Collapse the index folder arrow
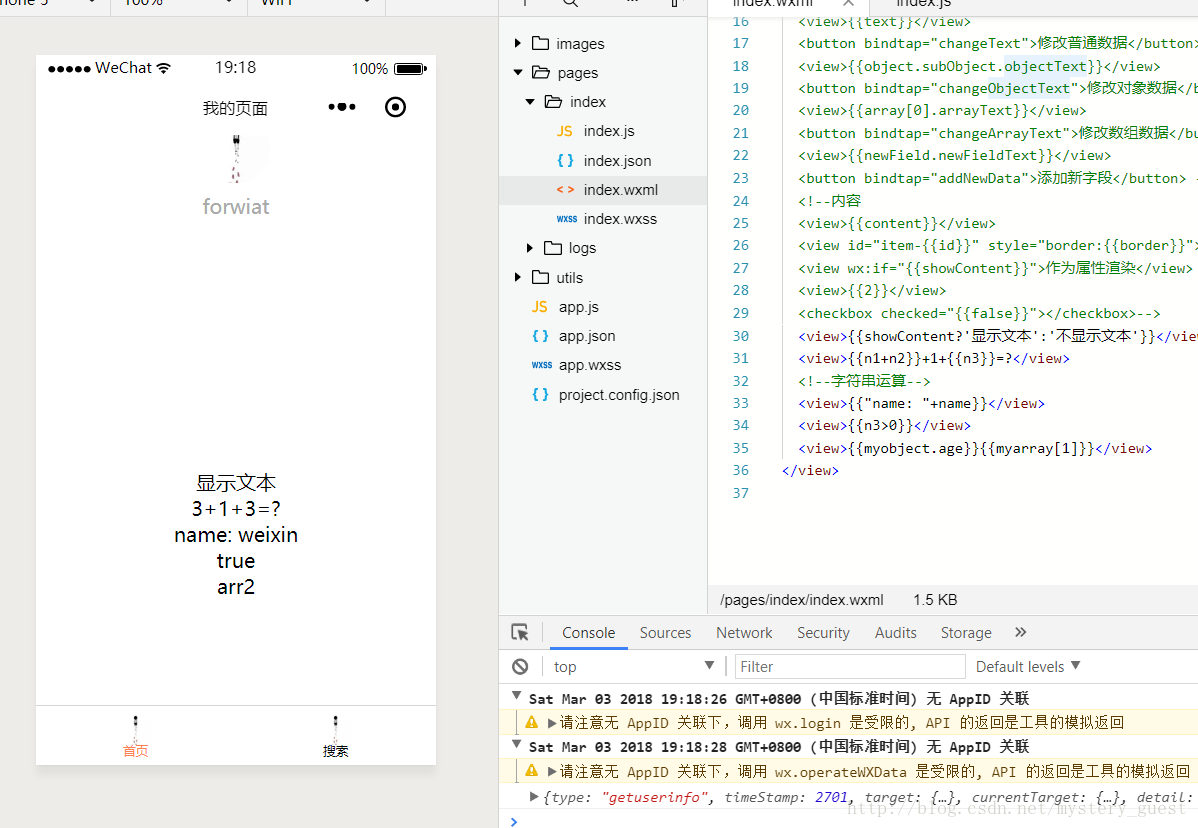This screenshot has width=1198, height=828. tap(530, 102)
